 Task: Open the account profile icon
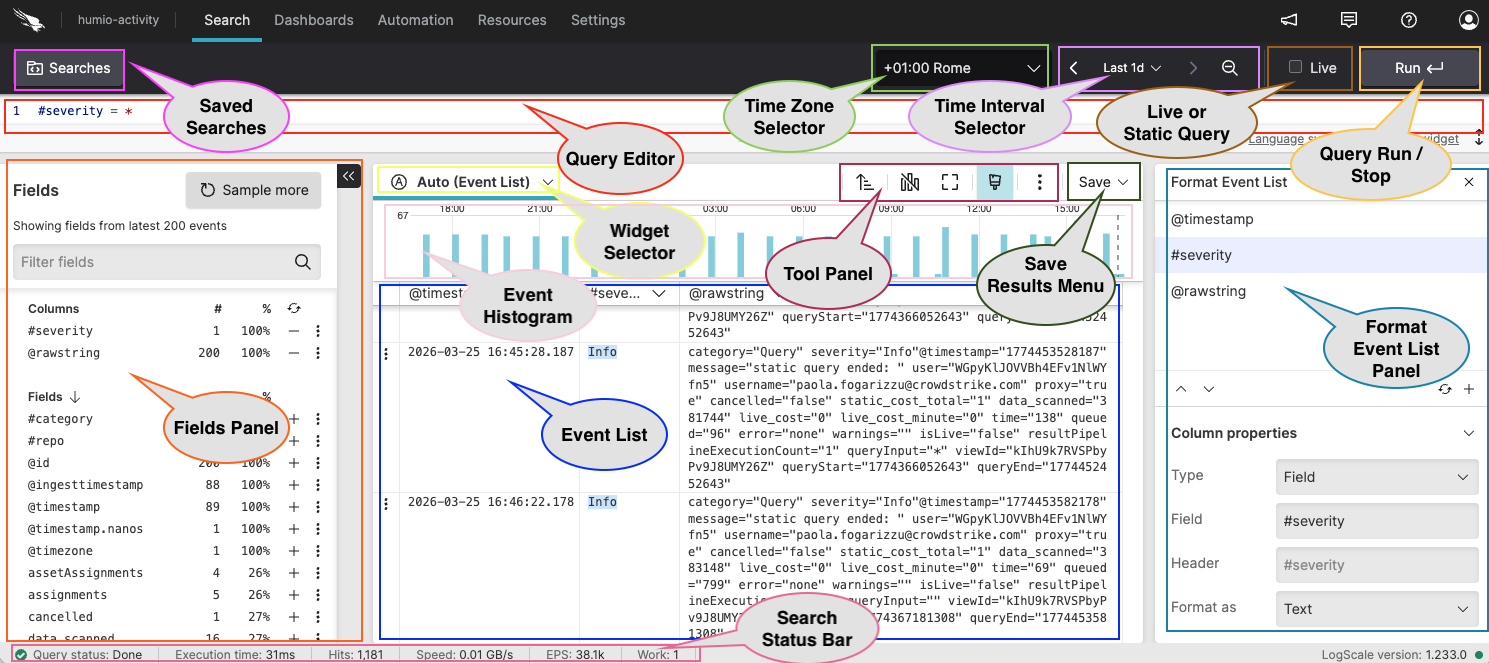pos(1468,20)
